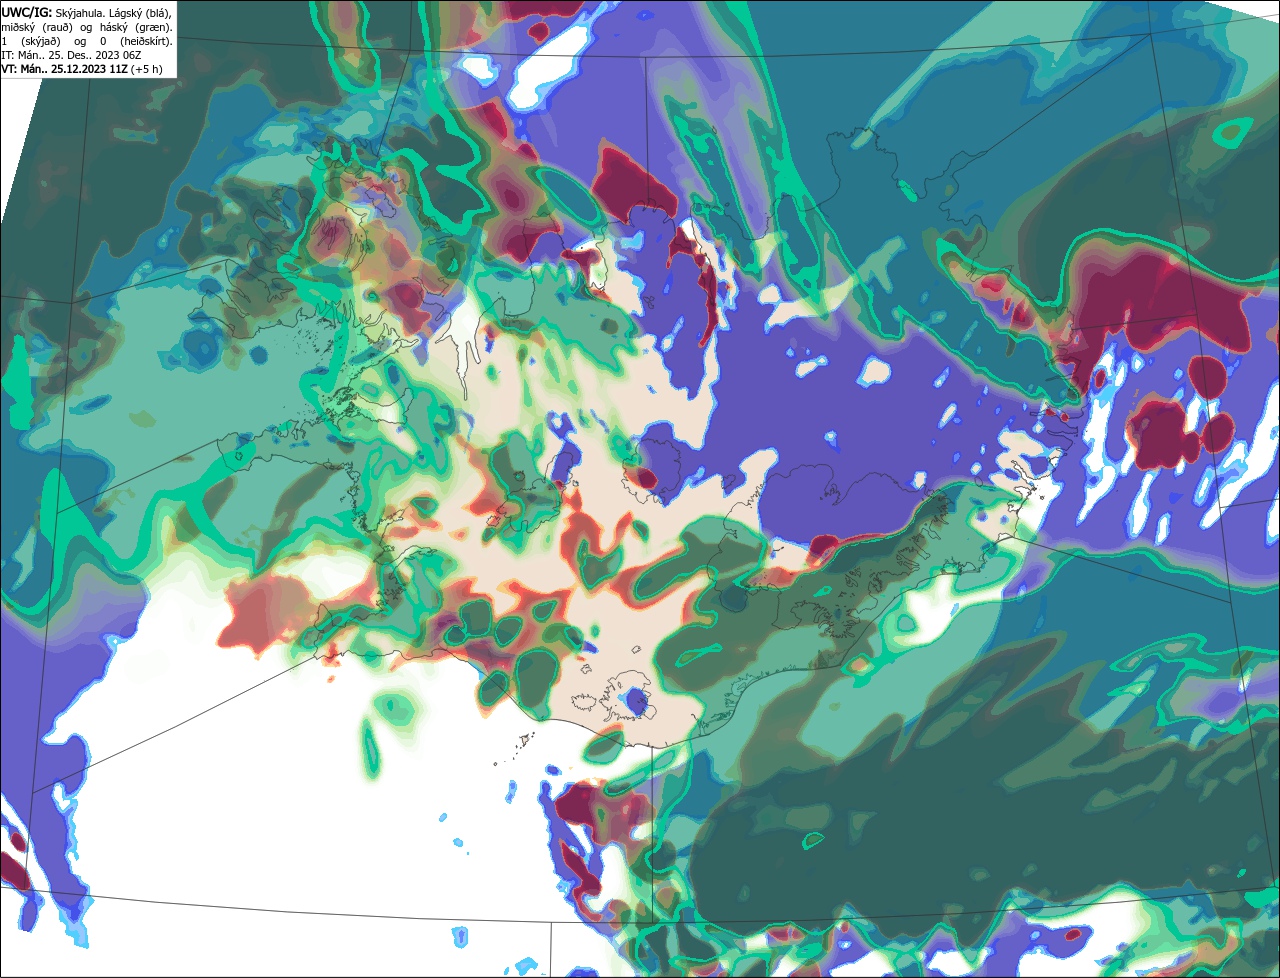
Task: Click the "VT: Mán.. 25.12.2023 11Z" valid time
Action: click(x=65, y=69)
